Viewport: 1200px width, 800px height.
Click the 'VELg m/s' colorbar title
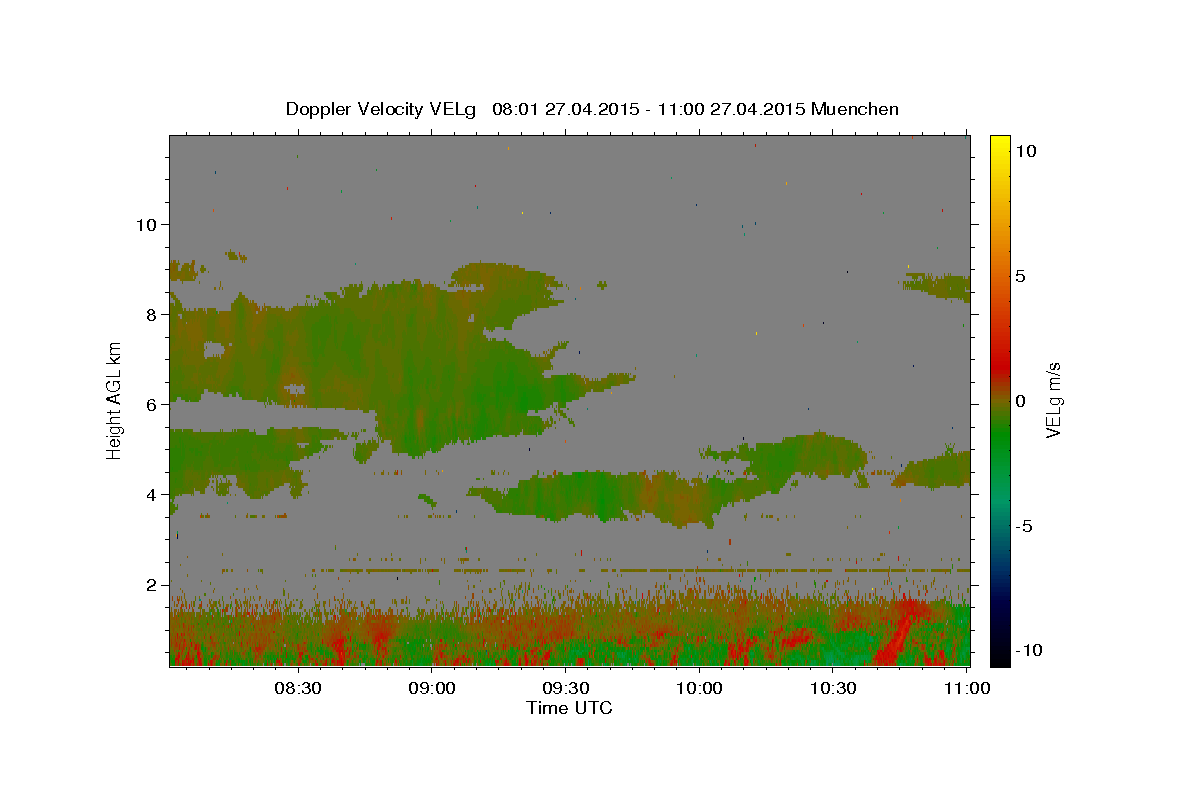pyautogui.click(x=1054, y=400)
